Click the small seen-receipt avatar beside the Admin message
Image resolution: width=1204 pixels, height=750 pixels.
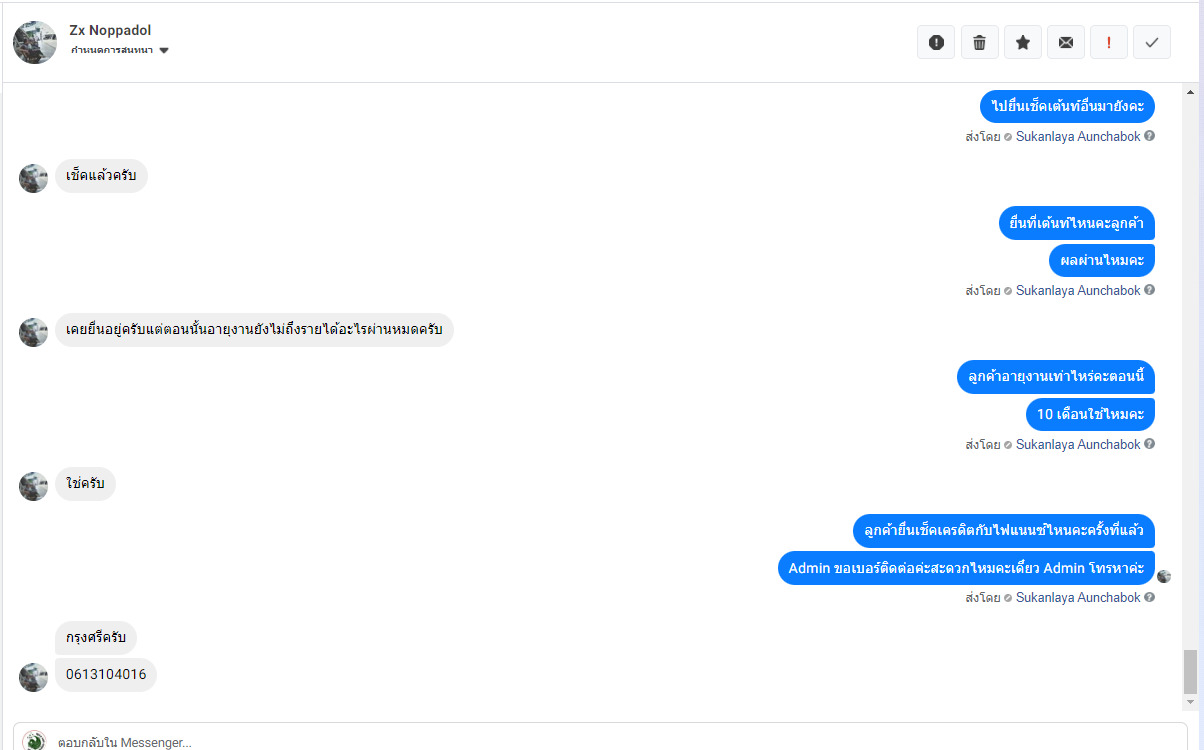[x=1164, y=576]
